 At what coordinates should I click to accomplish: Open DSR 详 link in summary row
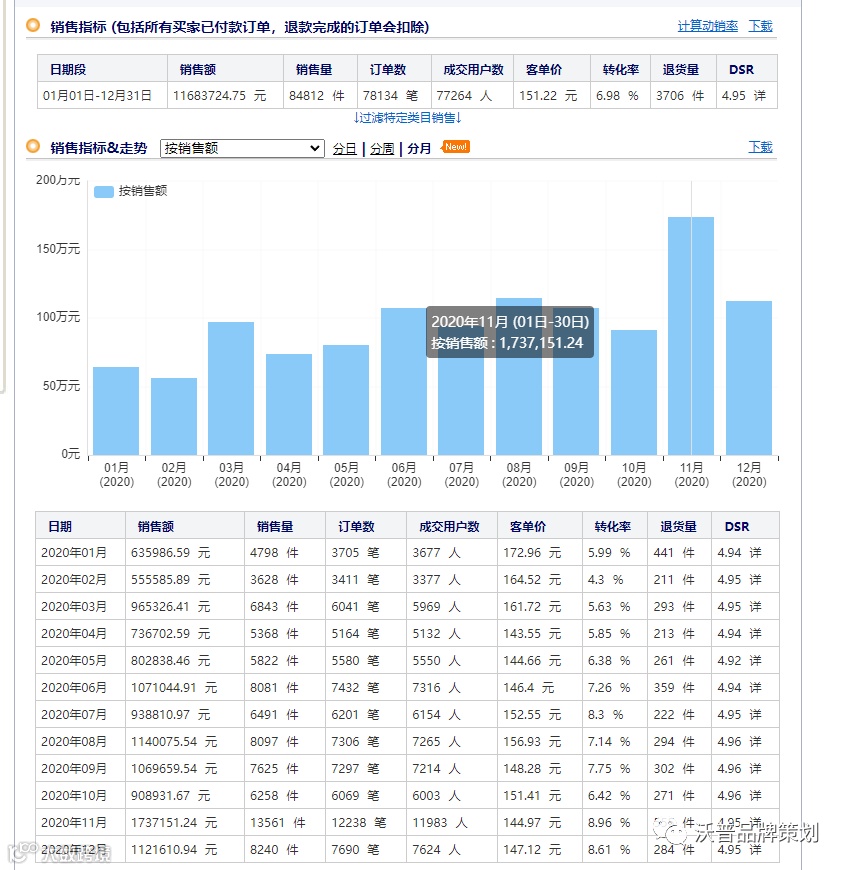pos(759,96)
